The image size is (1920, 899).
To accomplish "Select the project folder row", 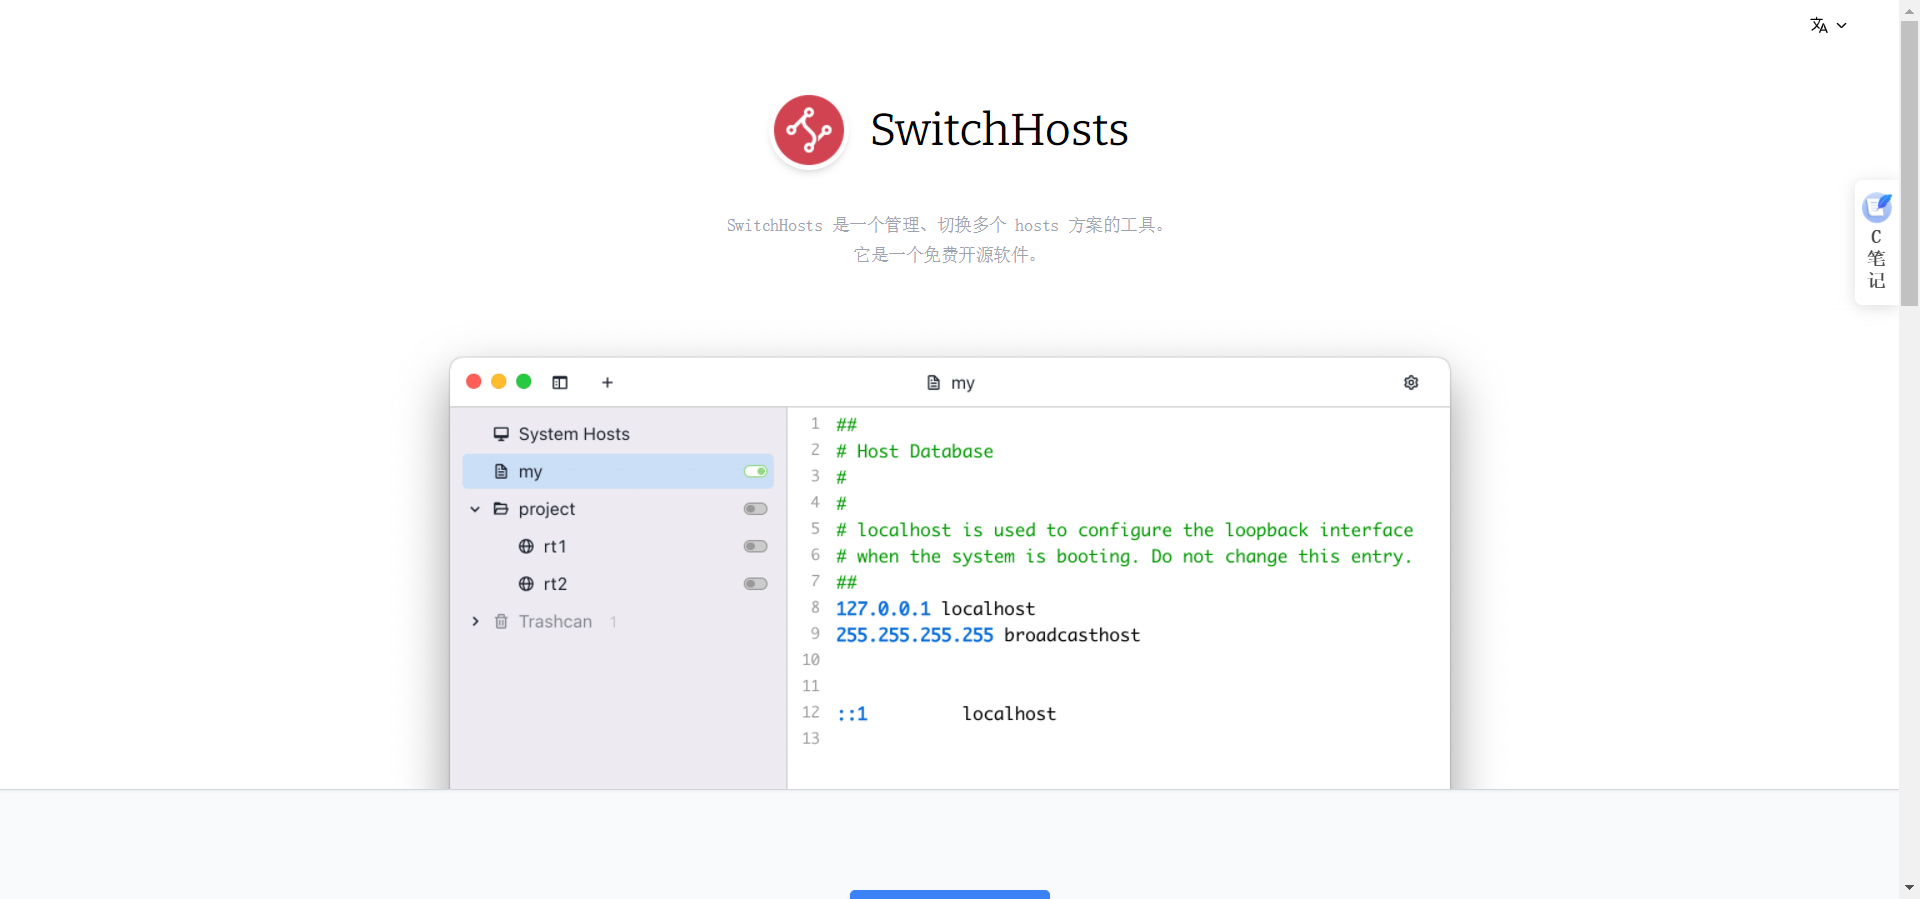I will point(618,509).
